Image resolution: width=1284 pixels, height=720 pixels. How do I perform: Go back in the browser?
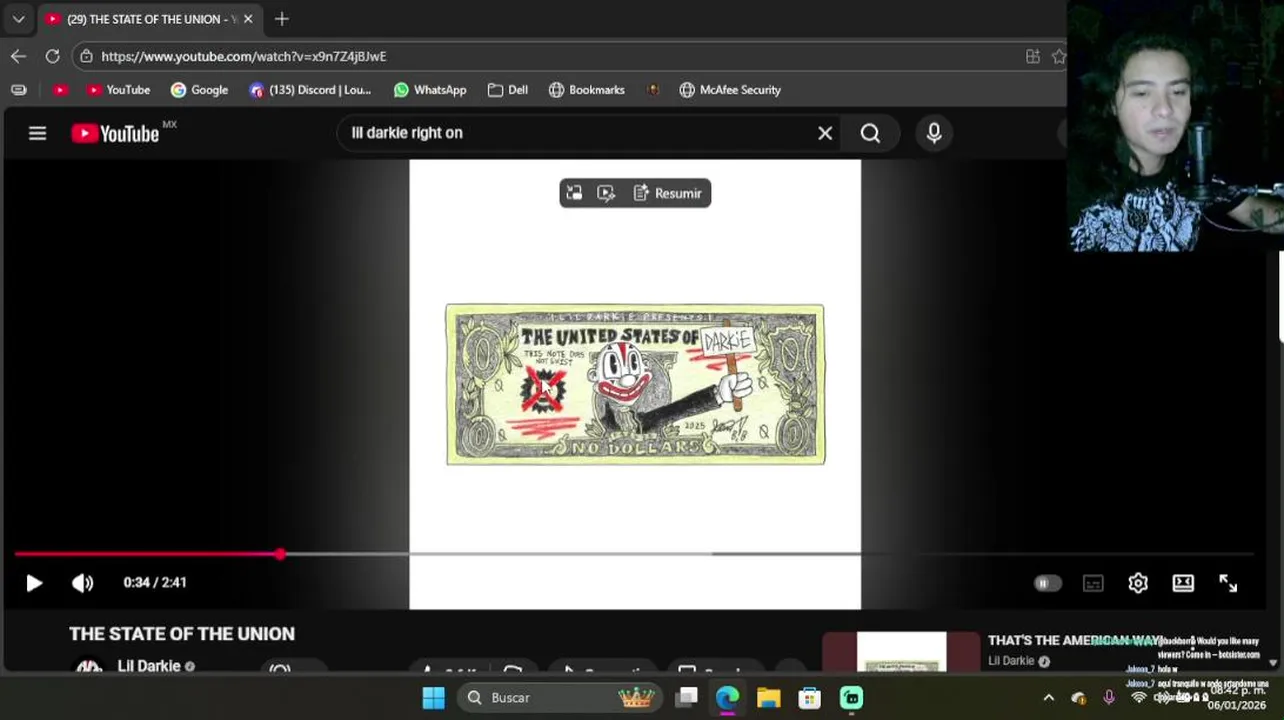[18, 56]
